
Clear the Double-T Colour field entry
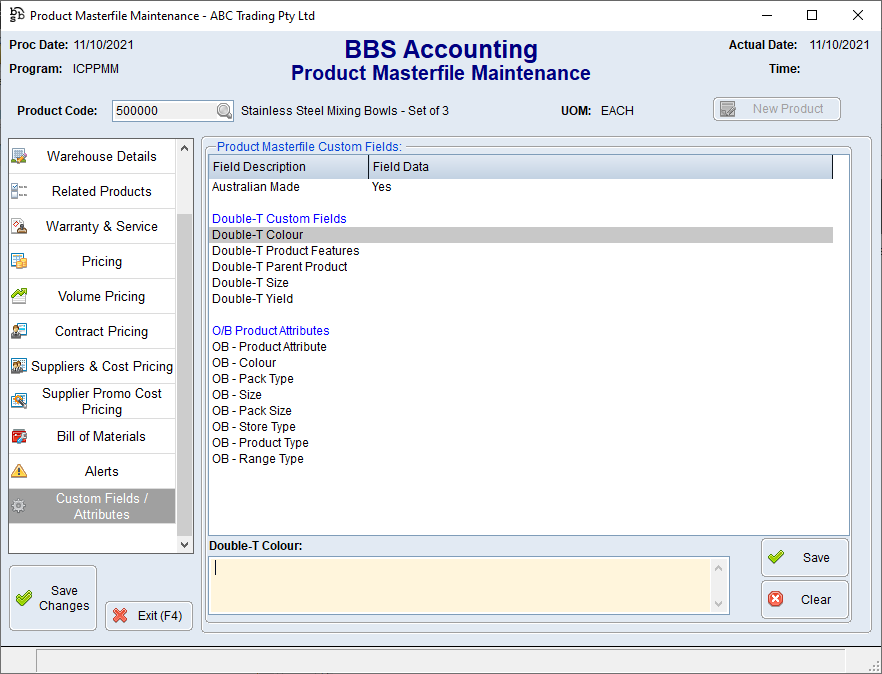coord(804,600)
